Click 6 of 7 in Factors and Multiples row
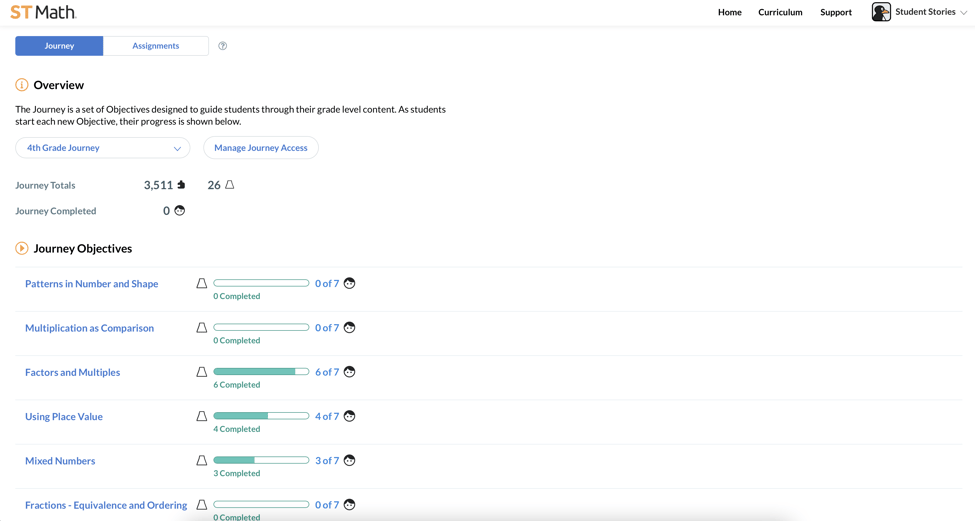The height and width of the screenshot is (521, 975). click(x=327, y=372)
